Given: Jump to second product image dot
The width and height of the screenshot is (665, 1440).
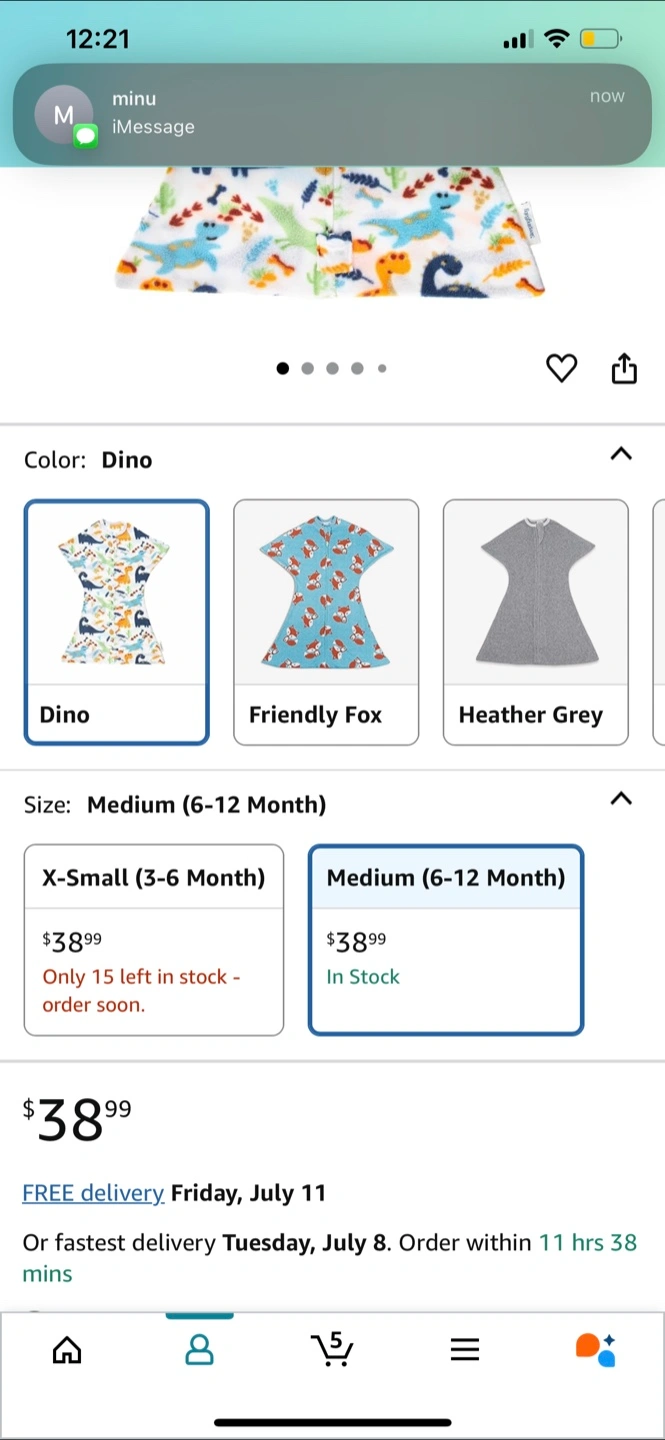Looking at the screenshot, I should tap(307, 369).
